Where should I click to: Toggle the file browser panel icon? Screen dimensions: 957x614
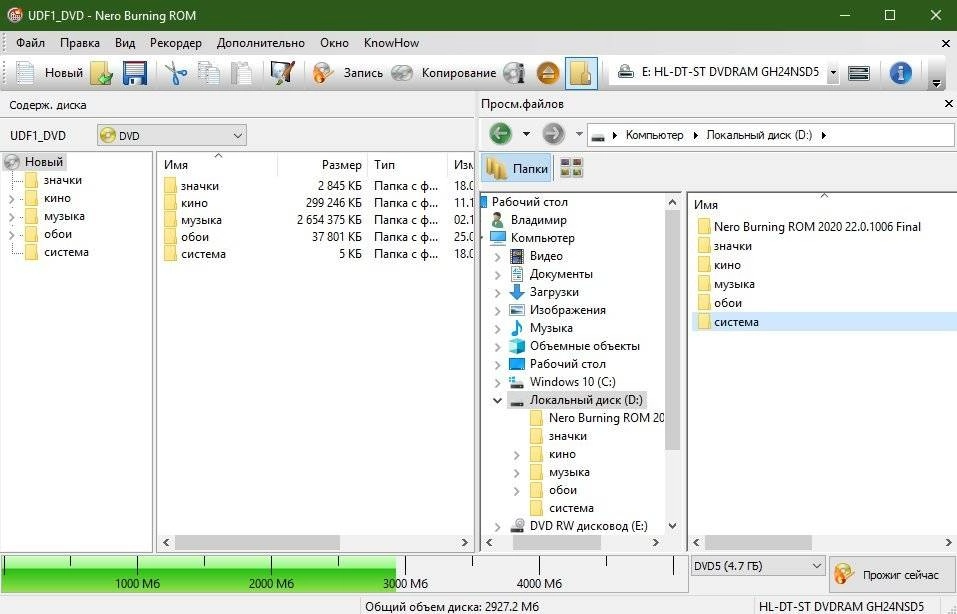coord(581,73)
